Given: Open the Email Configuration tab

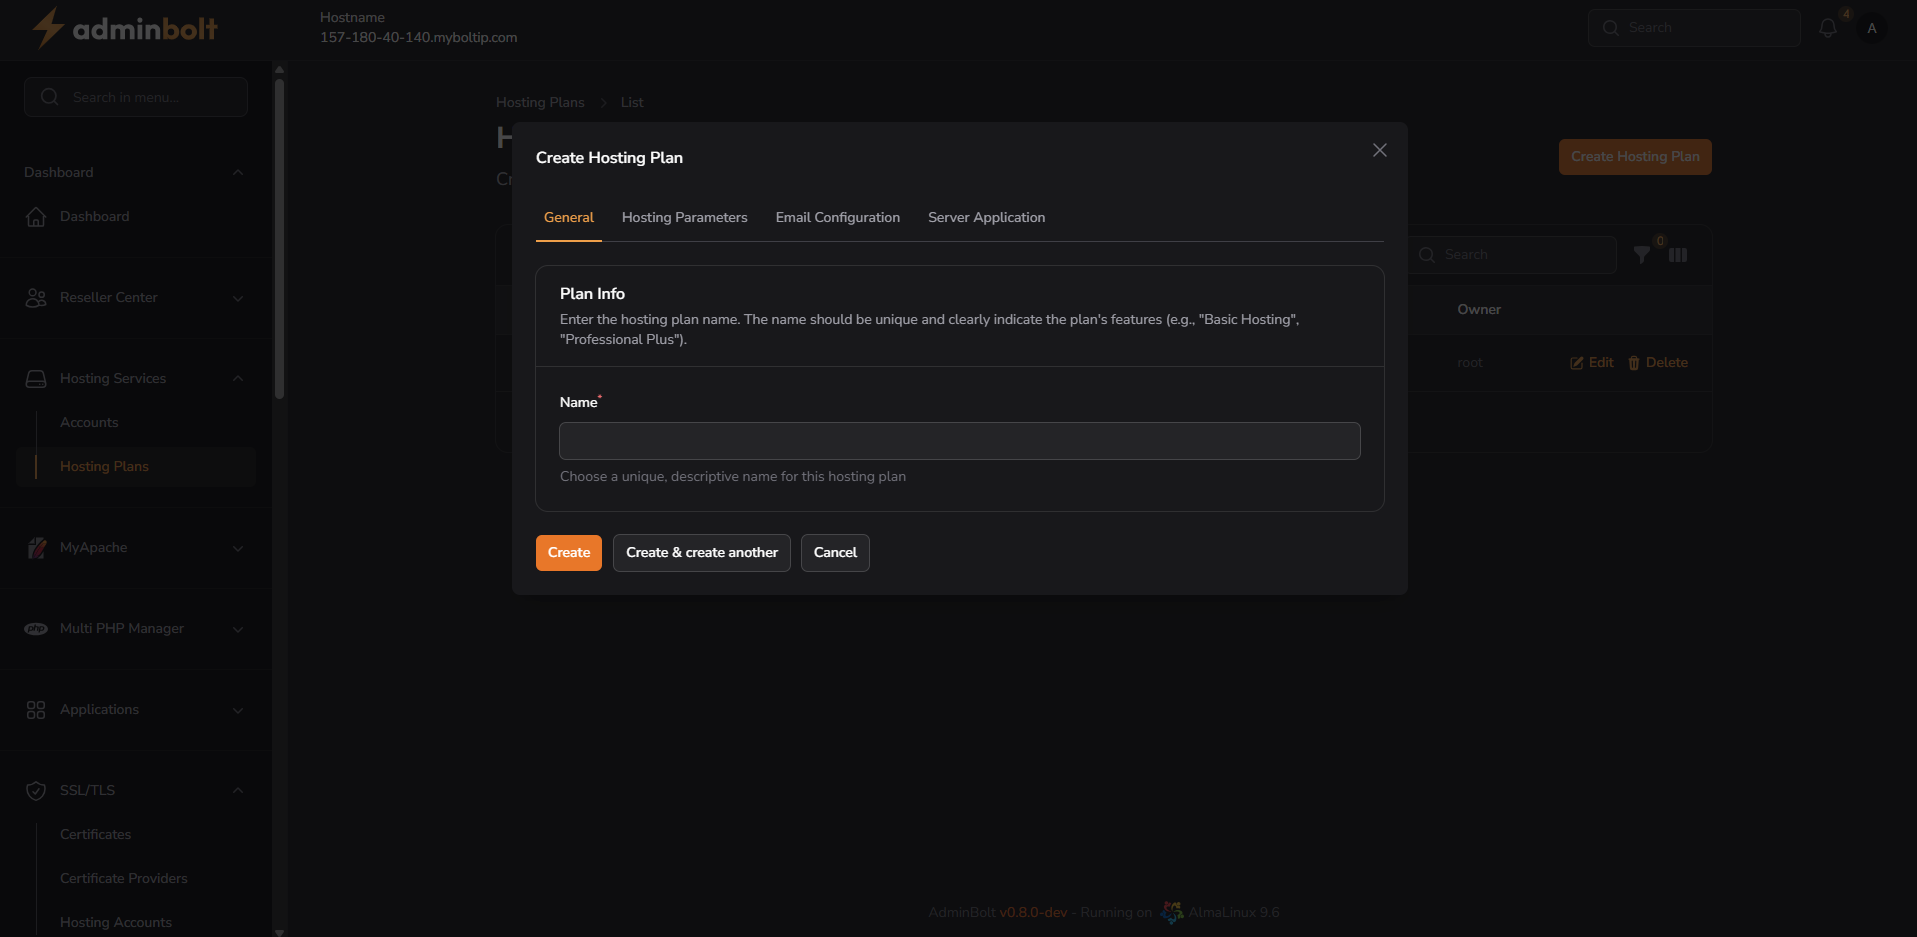Looking at the screenshot, I should point(837,218).
